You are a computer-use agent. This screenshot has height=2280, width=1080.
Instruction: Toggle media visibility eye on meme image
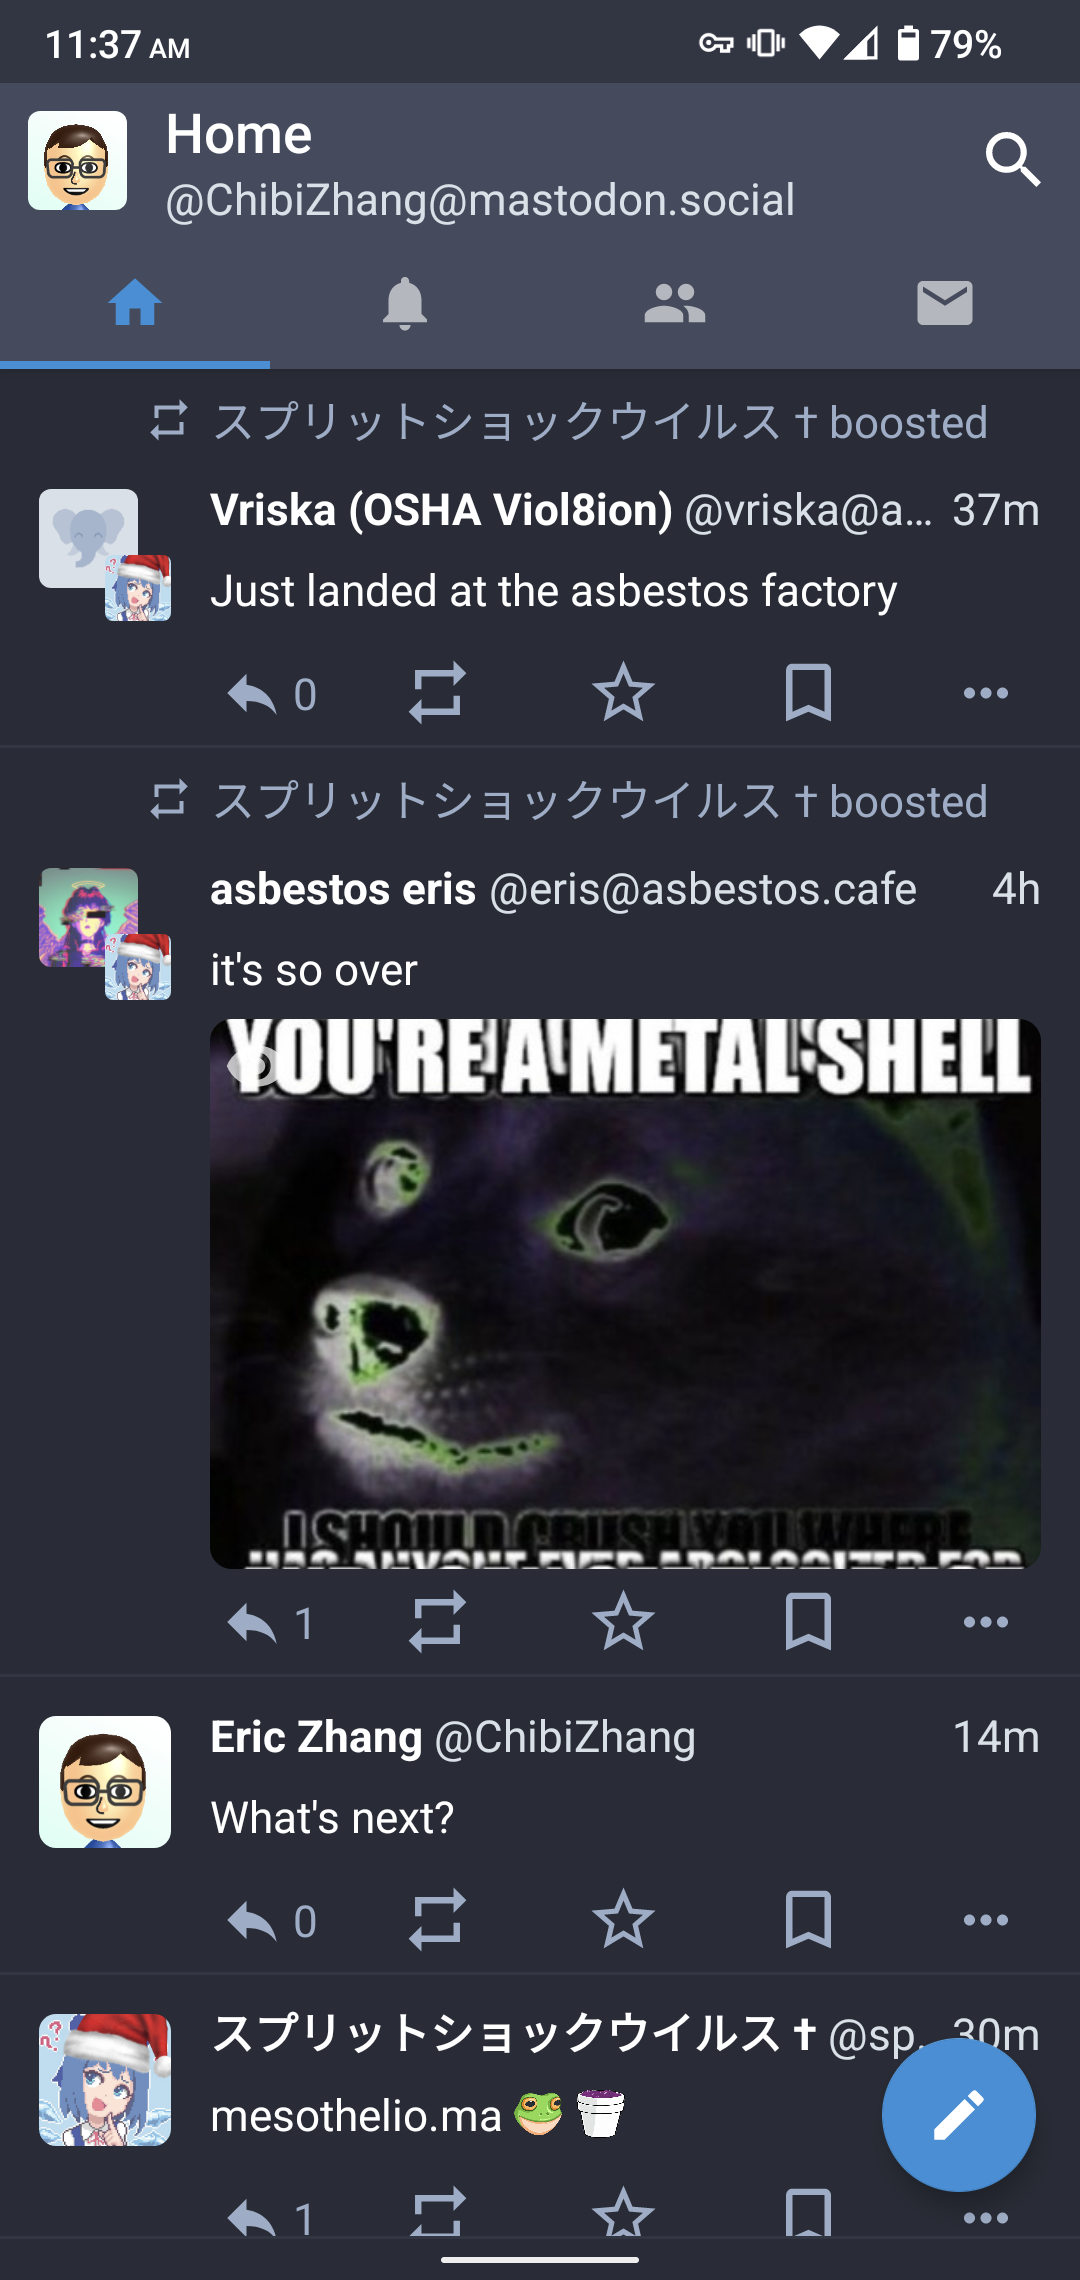(x=254, y=1066)
